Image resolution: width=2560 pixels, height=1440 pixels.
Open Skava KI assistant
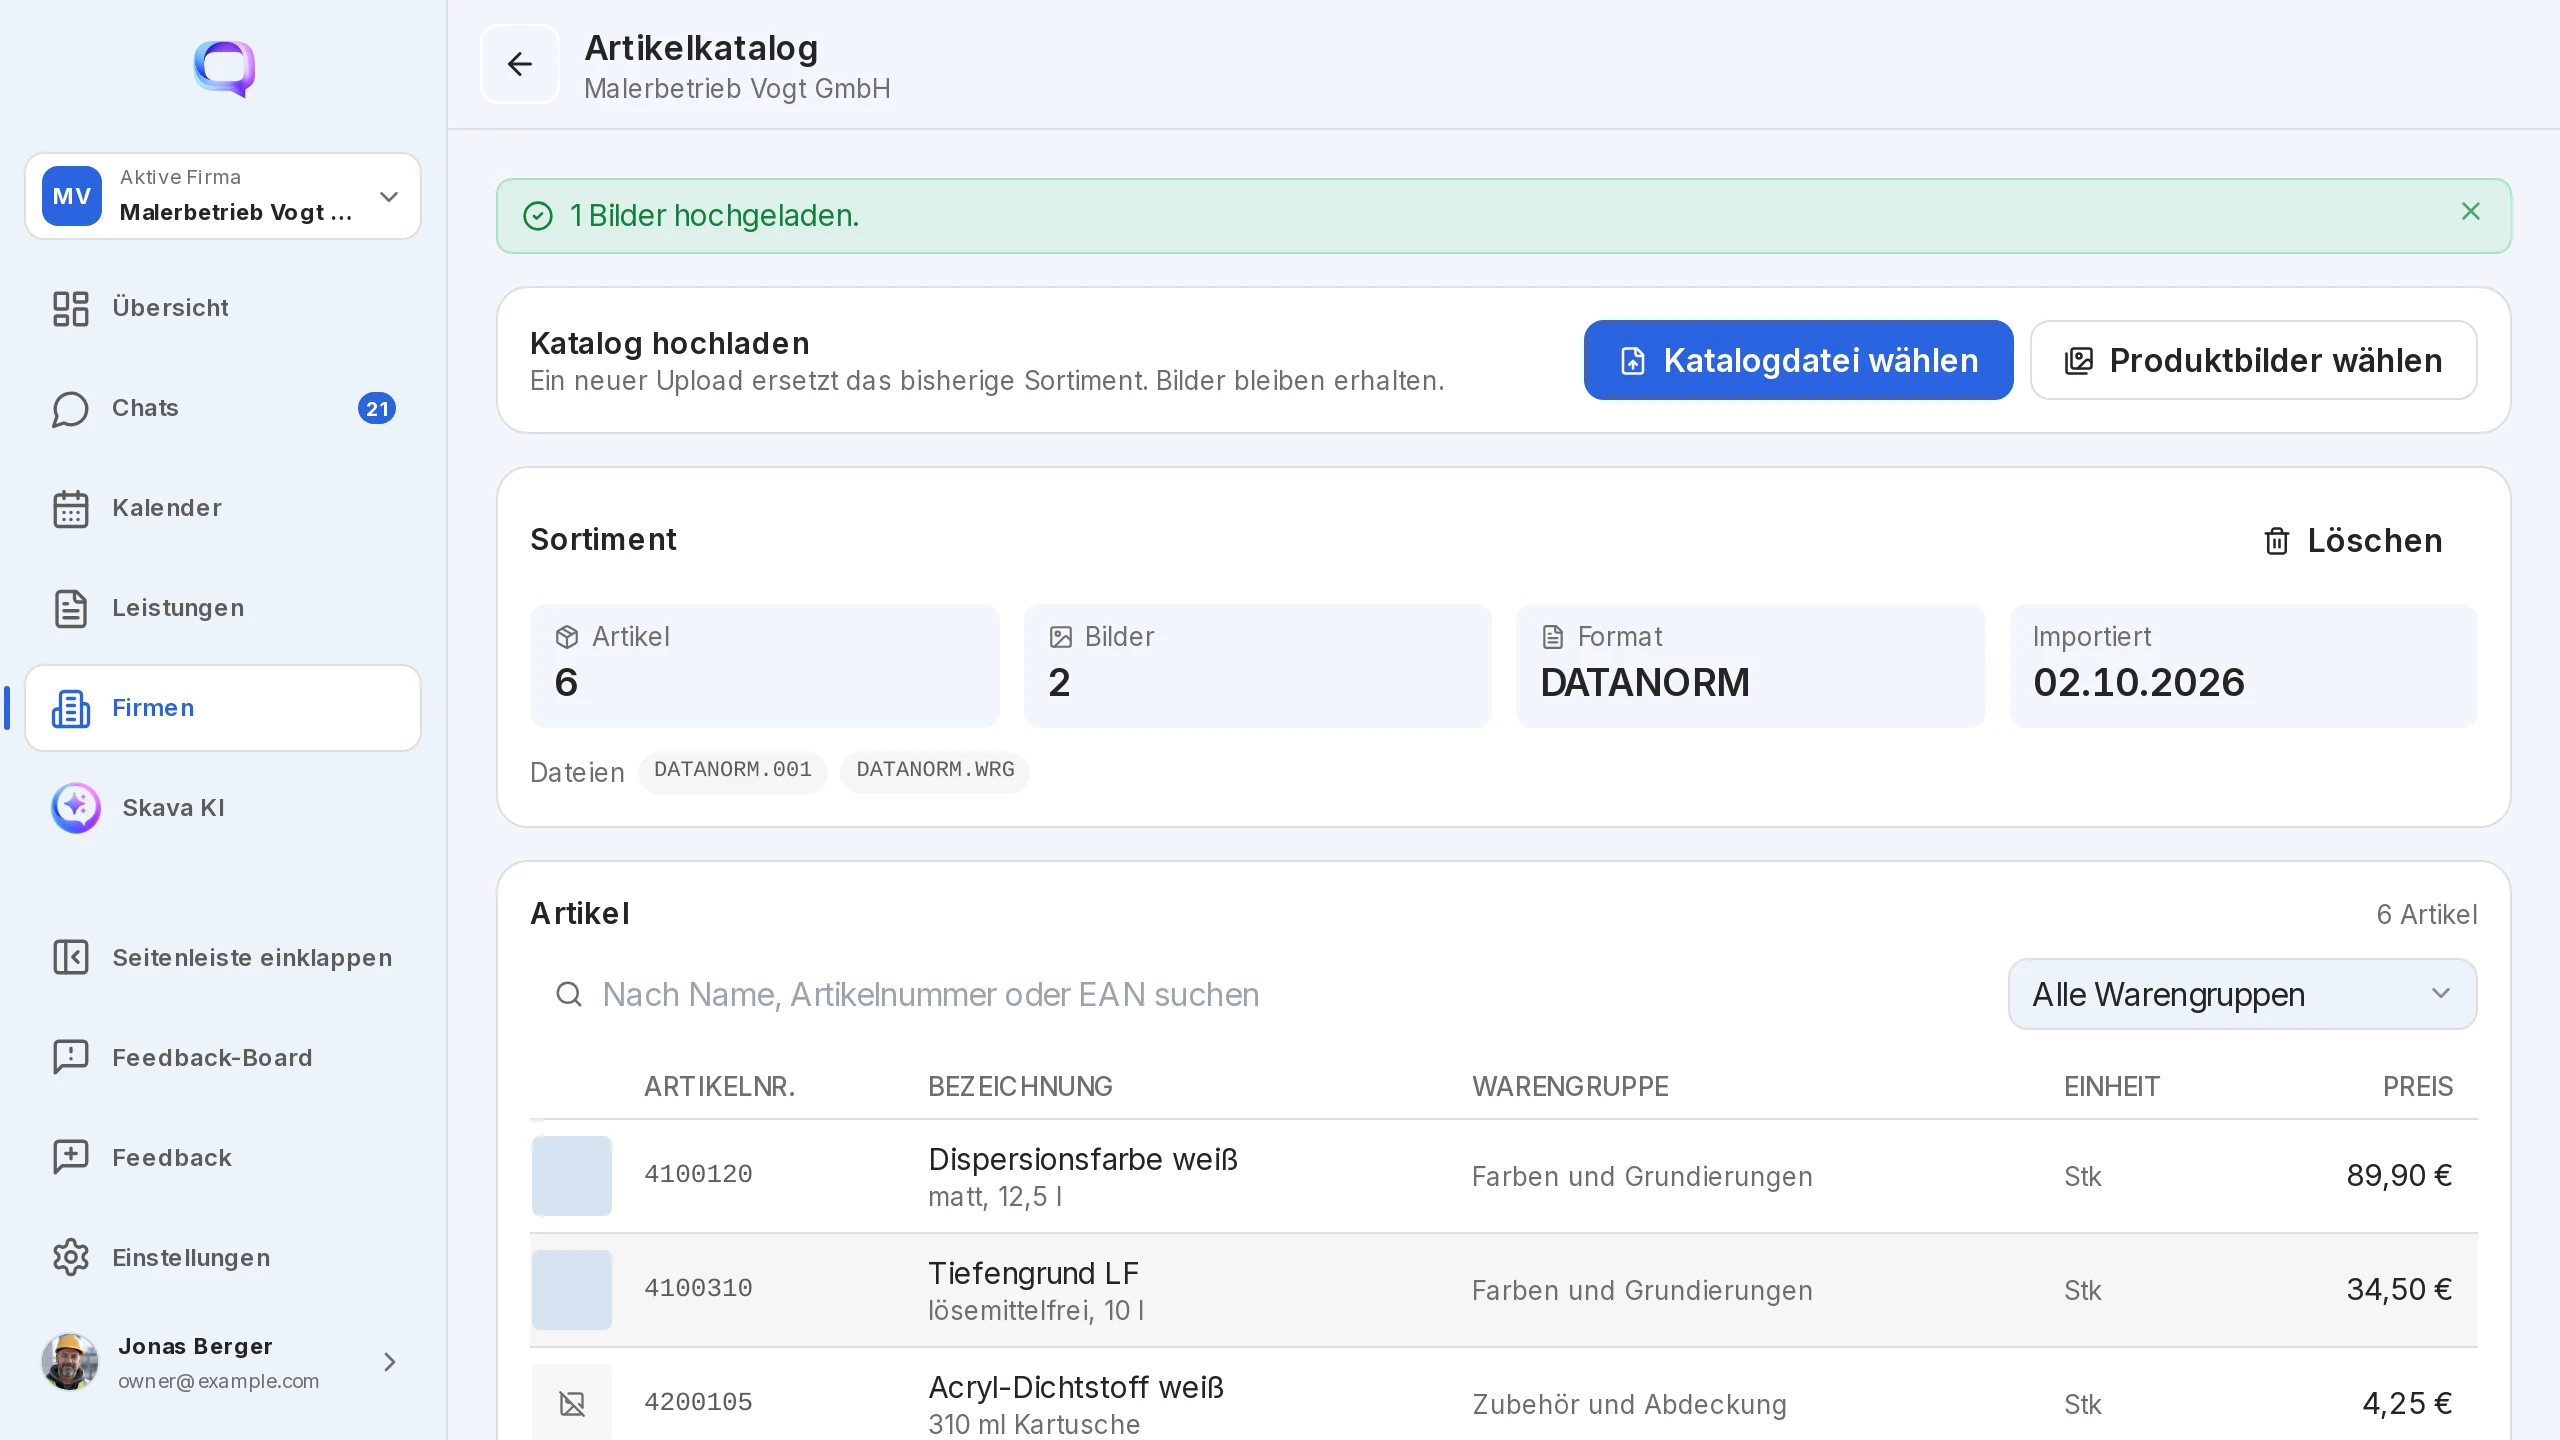click(223, 808)
